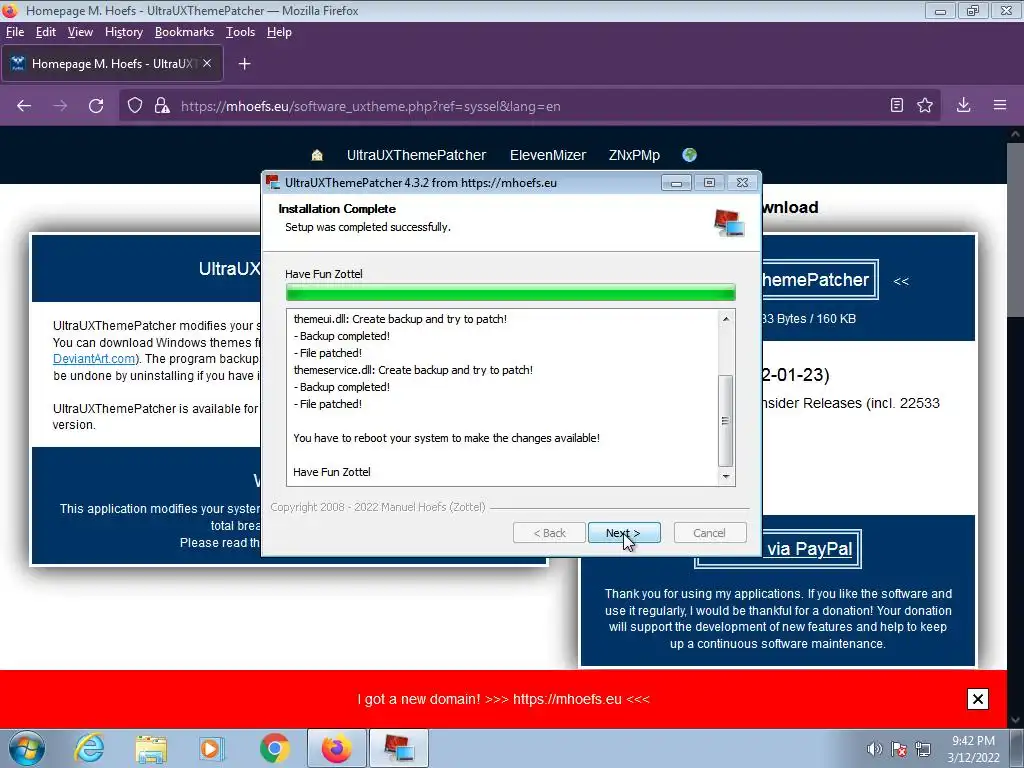Open the ZNxPMp navigation link
Screen dimensions: 1024x768
(x=634, y=155)
